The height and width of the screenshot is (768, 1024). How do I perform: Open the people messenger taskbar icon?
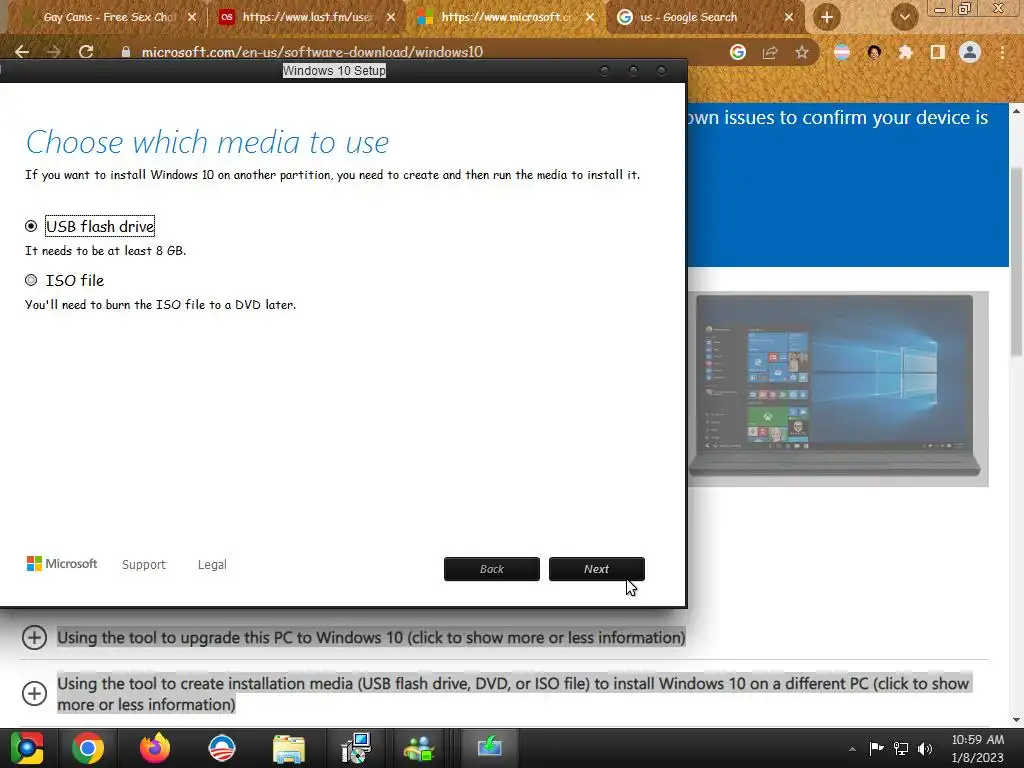419,748
